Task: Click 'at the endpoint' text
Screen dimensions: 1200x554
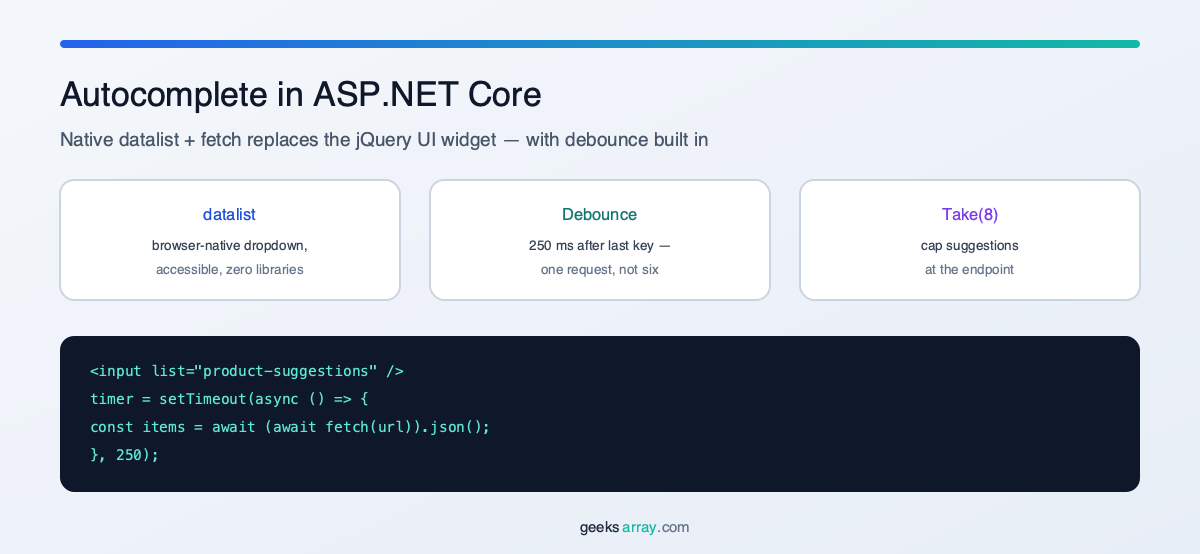Action: click(969, 269)
